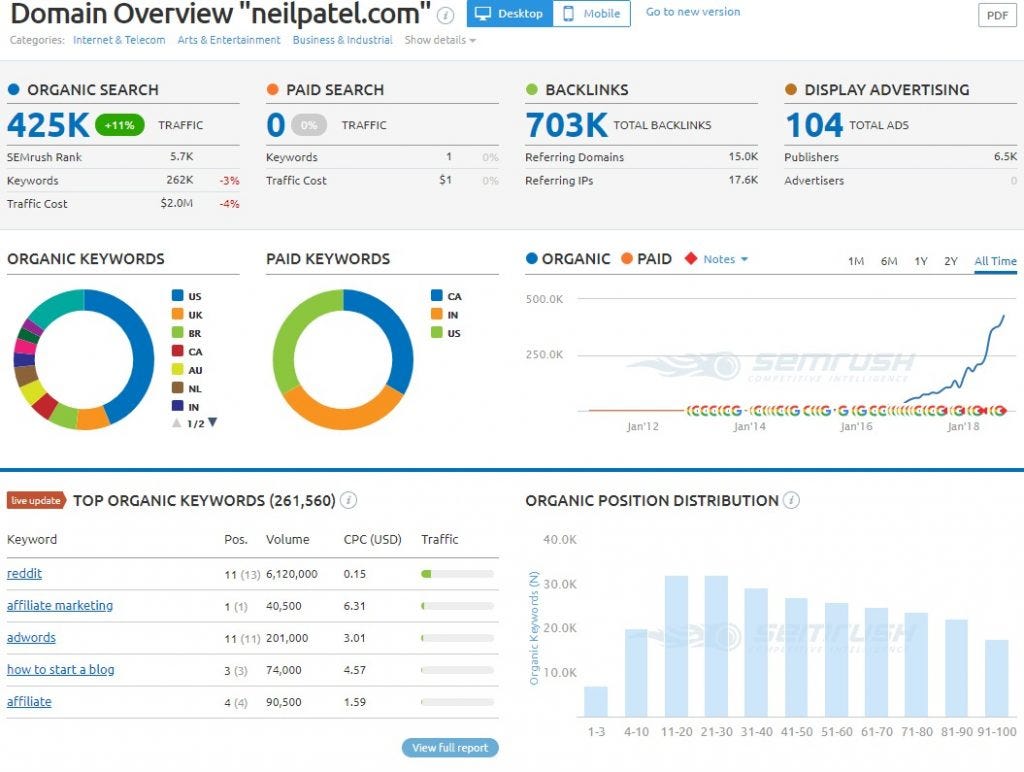The image size is (1024, 772).
Task: Open Arts & Entertainment category
Action: [229, 40]
